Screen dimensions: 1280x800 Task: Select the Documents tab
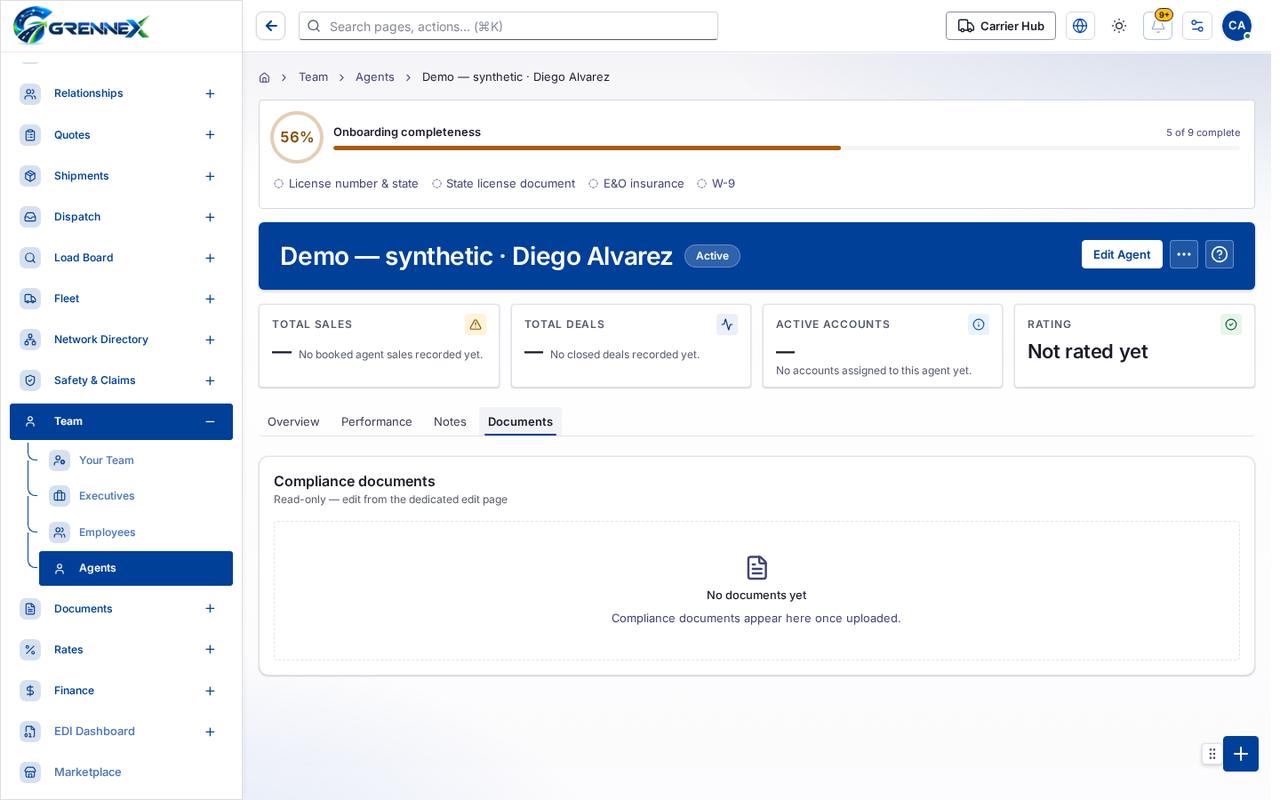tap(520, 422)
